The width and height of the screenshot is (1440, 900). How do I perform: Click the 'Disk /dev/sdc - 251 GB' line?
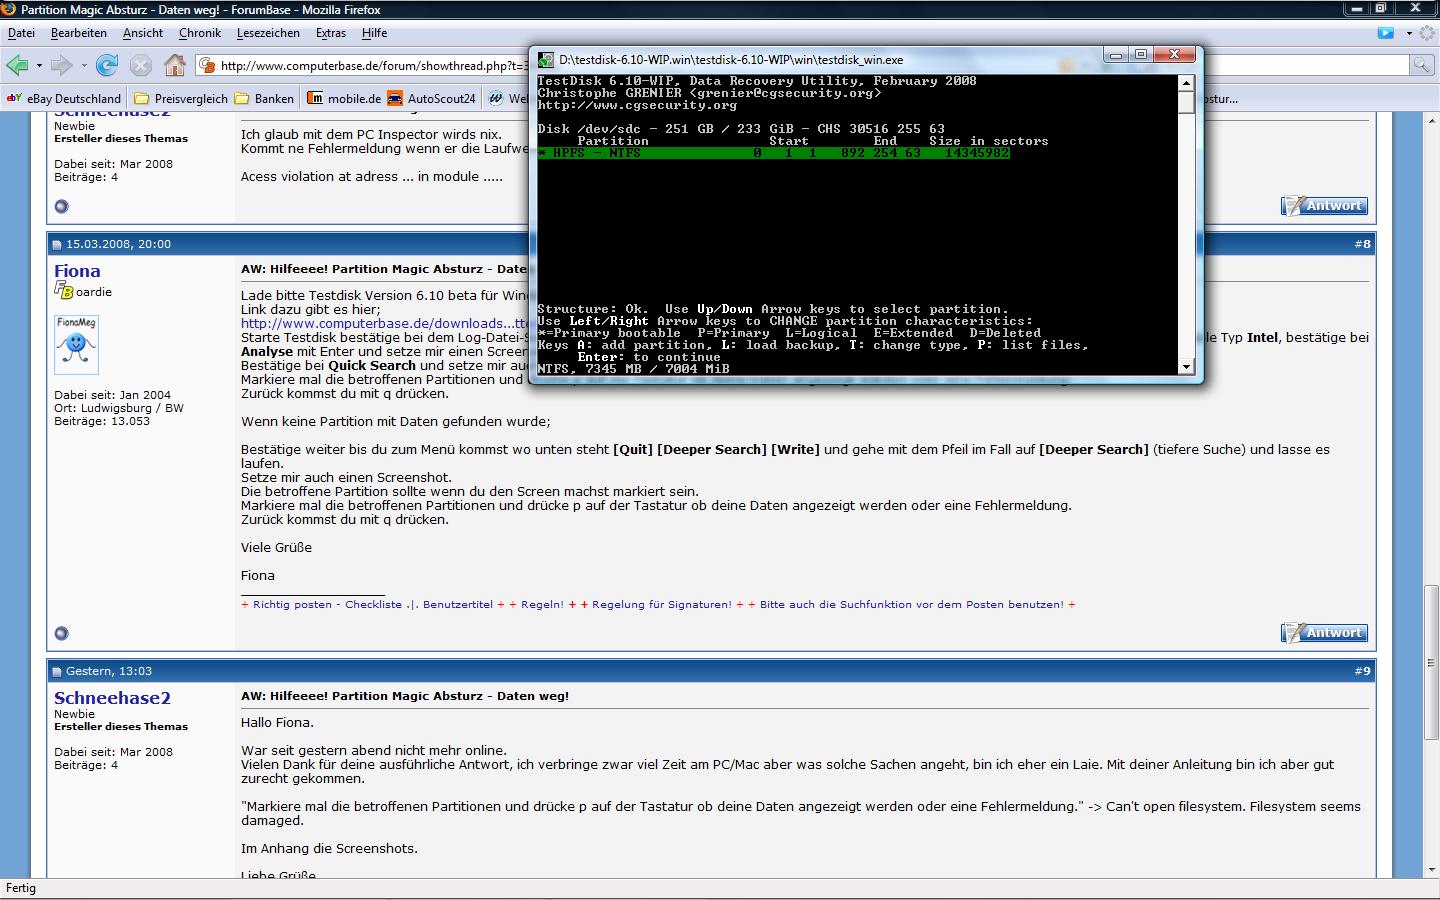pyautogui.click(x=741, y=129)
